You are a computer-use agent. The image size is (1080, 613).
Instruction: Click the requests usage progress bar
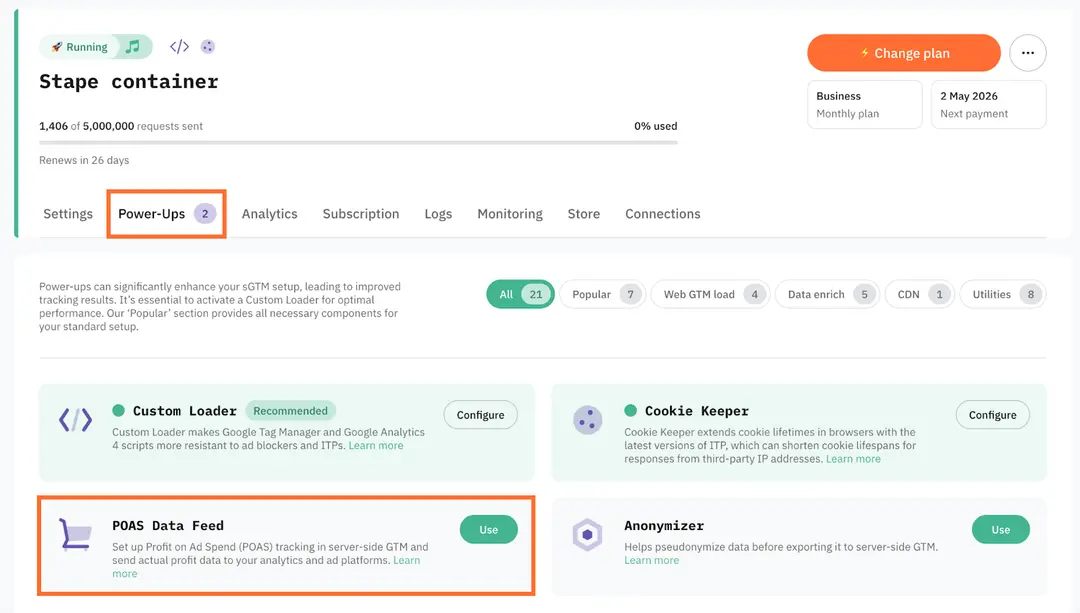pyautogui.click(x=358, y=142)
